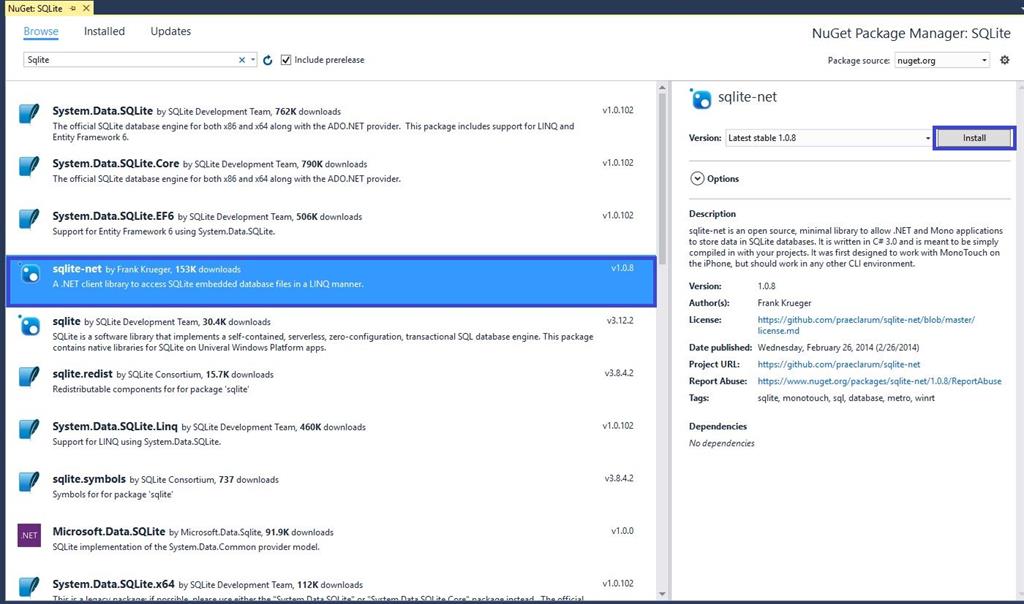Click the package list scrollbar thumb
The width and height of the screenshot is (1024, 604).
pos(662,179)
